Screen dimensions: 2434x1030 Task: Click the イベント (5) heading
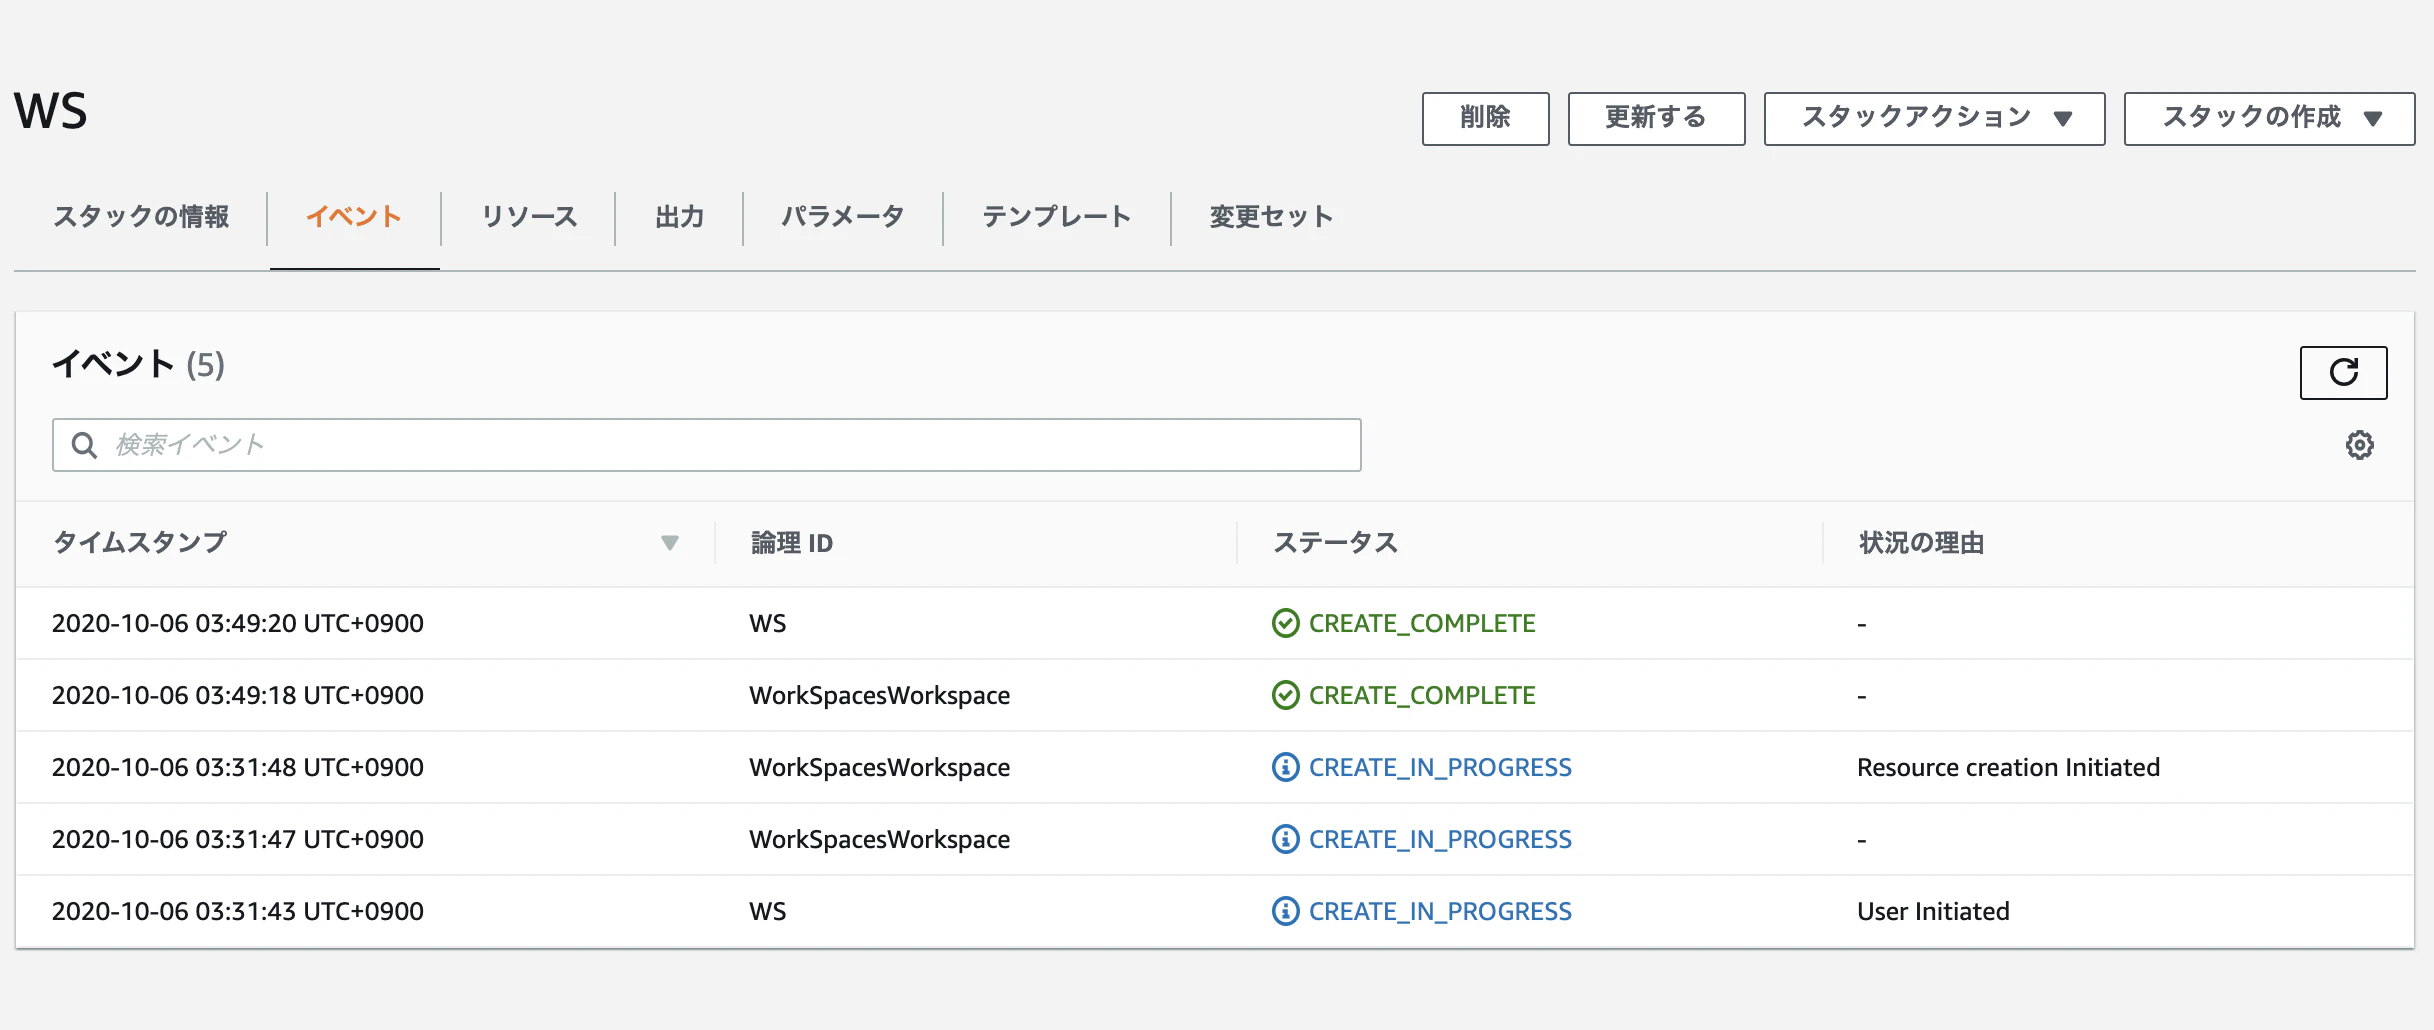pos(138,364)
